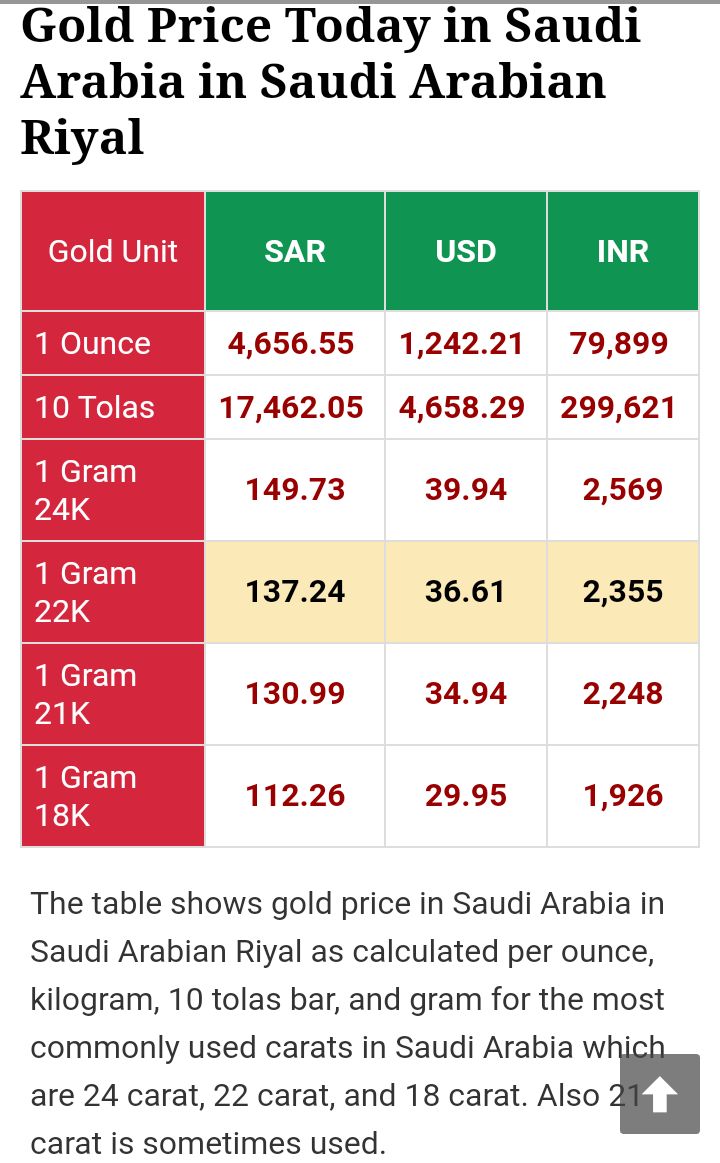The height and width of the screenshot is (1163, 720).
Task: Click the SAR column header
Action: (295, 251)
